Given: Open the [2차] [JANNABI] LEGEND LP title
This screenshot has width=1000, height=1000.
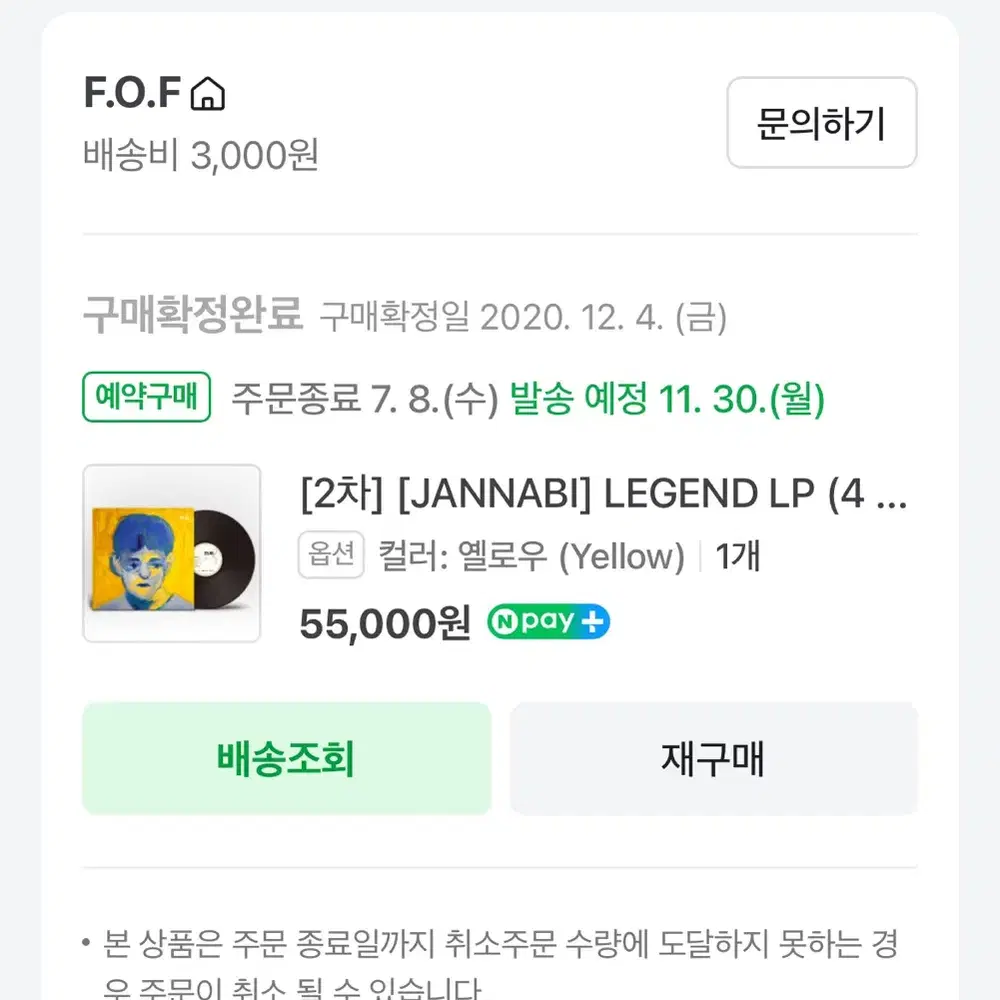Looking at the screenshot, I should point(603,494).
